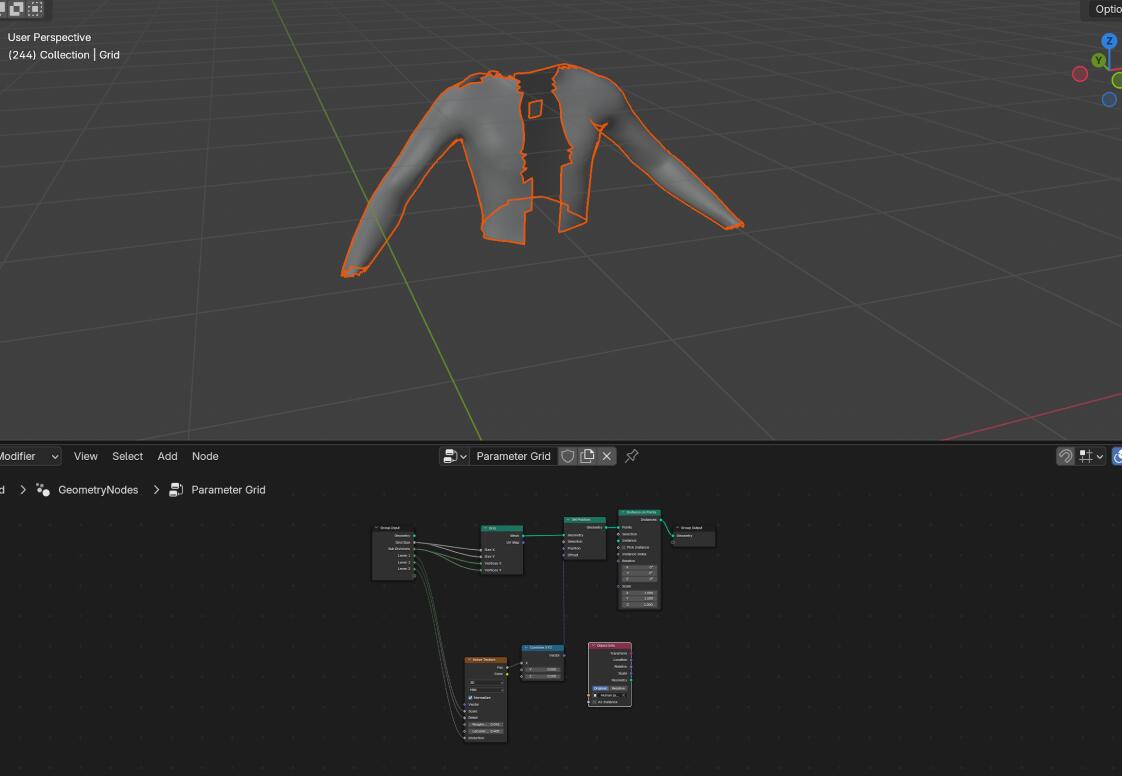Click the snapping magnet icon in node editor
The width and height of the screenshot is (1122, 776).
tap(1065, 456)
